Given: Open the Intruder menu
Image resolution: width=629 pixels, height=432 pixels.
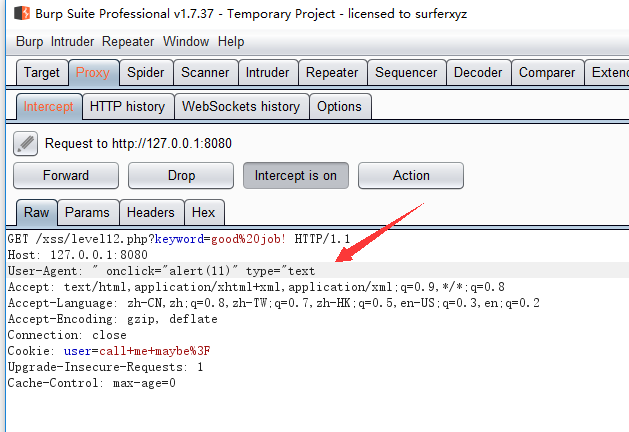Looking at the screenshot, I should tap(72, 41).
